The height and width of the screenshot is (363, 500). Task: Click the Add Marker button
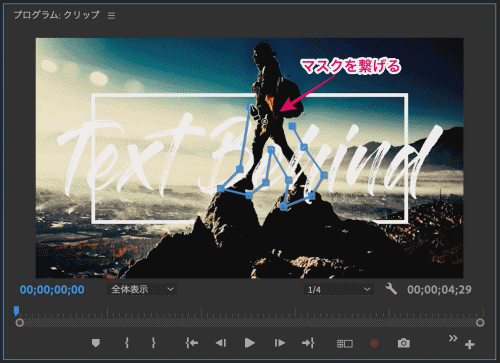[x=96, y=343]
